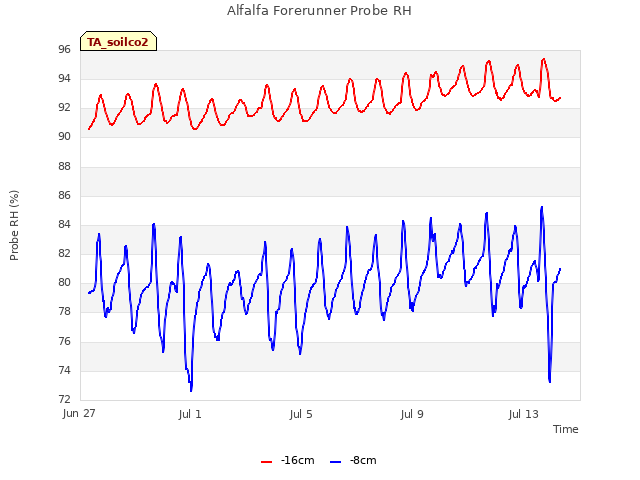Click the 82 y-axis tick label
Image resolution: width=640 pixels, height=480 pixels.
[64, 253]
